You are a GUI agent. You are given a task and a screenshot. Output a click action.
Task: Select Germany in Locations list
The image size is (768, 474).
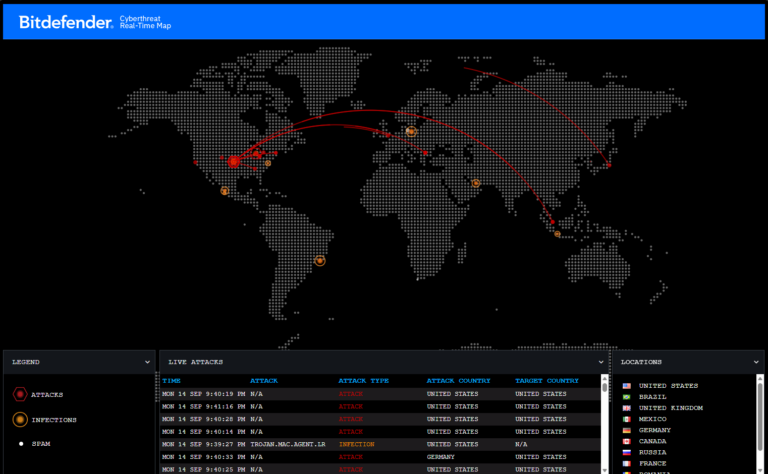pyautogui.click(x=654, y=430)
